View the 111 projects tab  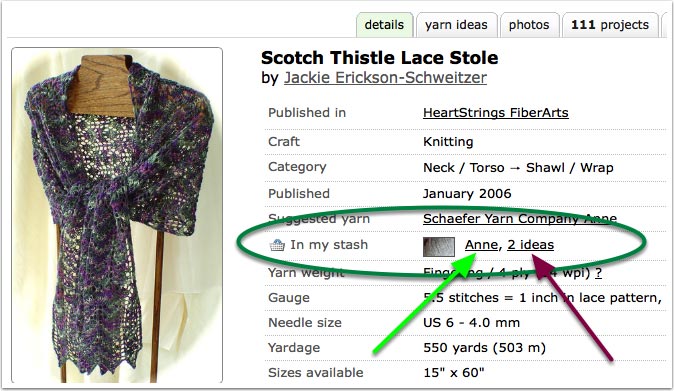coord(610,25)
